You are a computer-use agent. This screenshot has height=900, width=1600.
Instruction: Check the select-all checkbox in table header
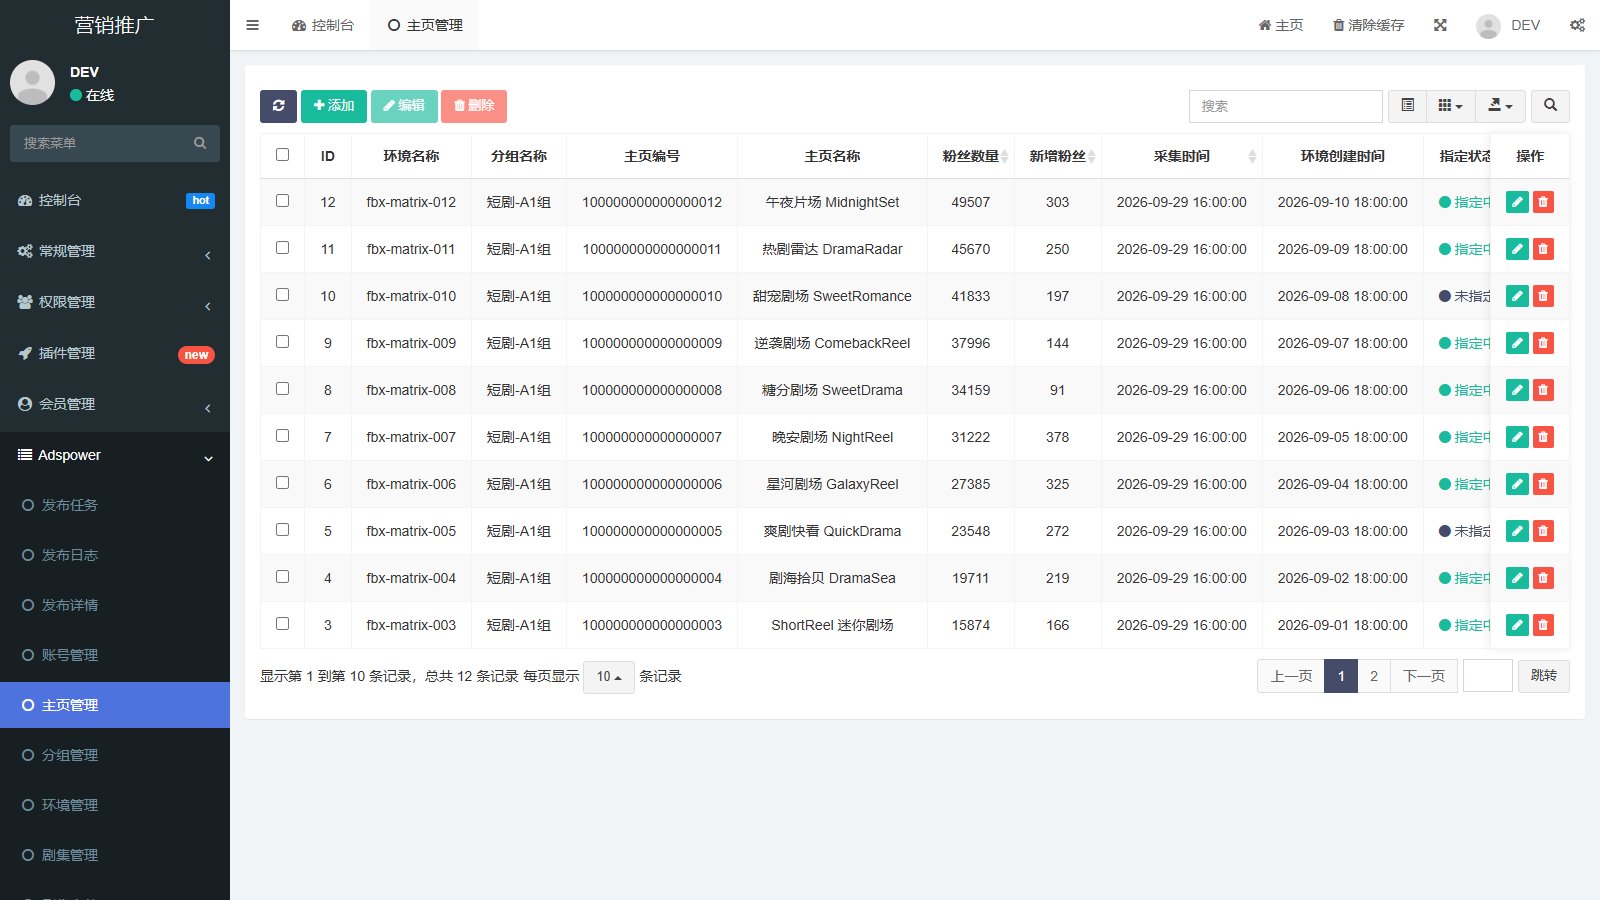[x=282, y=155]
